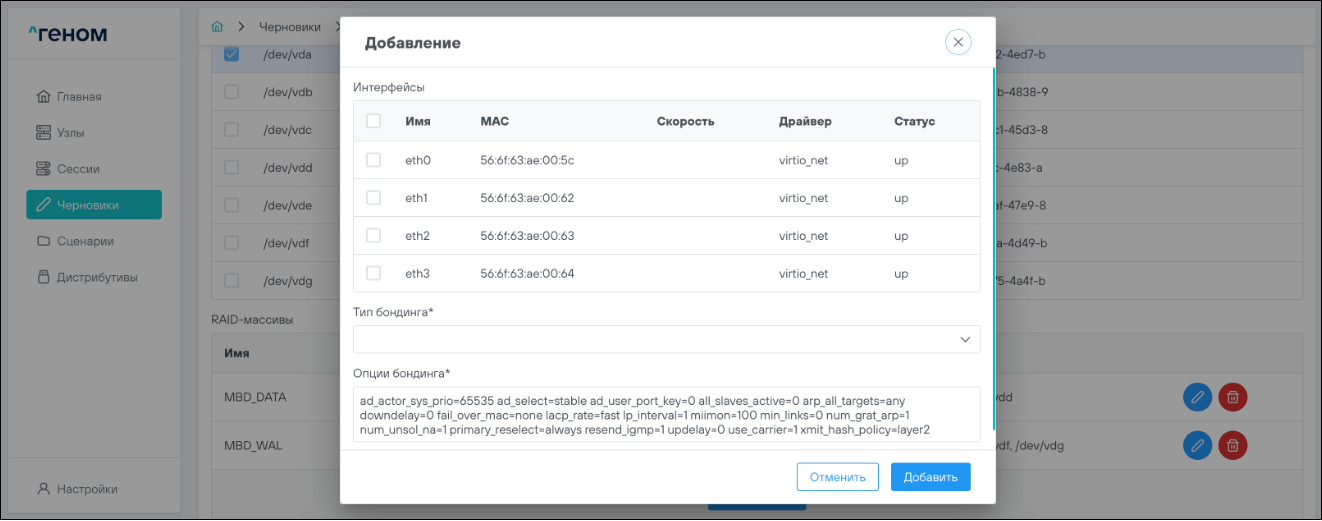Click into the Опции бондинга text field
The width and height of the screenshot is (1322, 521).
(666, 414)
